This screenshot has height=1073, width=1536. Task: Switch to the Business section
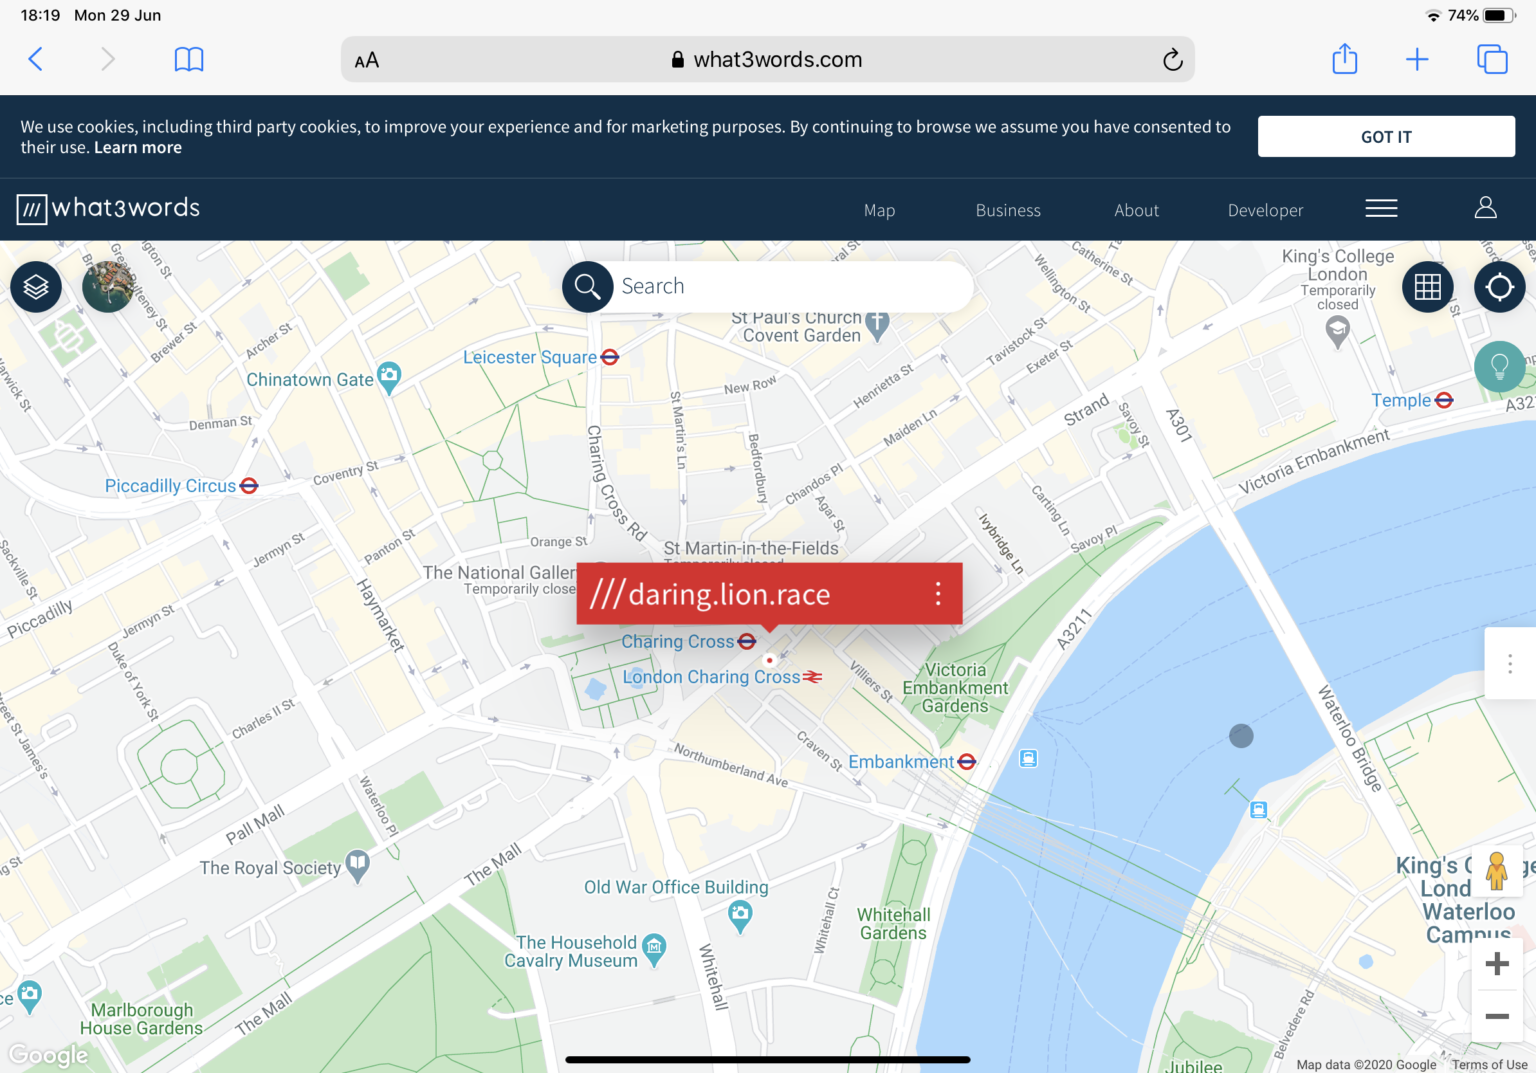pos(1008,210)
